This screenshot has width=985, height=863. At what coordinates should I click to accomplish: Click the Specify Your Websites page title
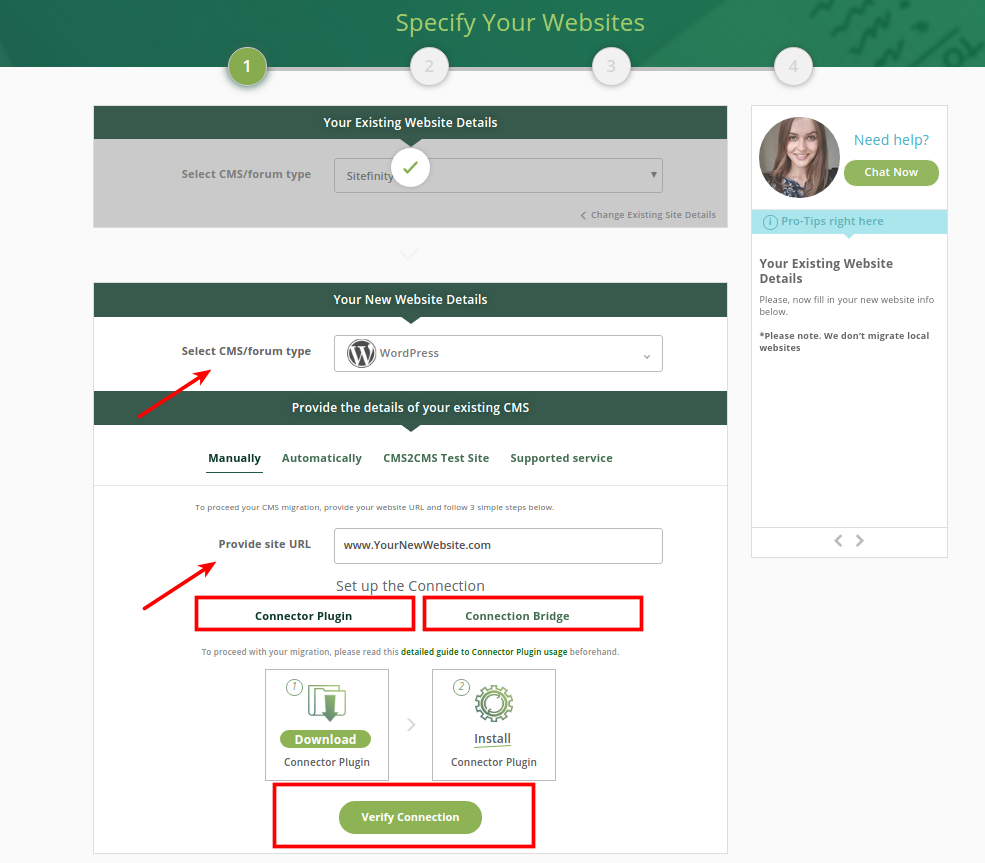520,23
